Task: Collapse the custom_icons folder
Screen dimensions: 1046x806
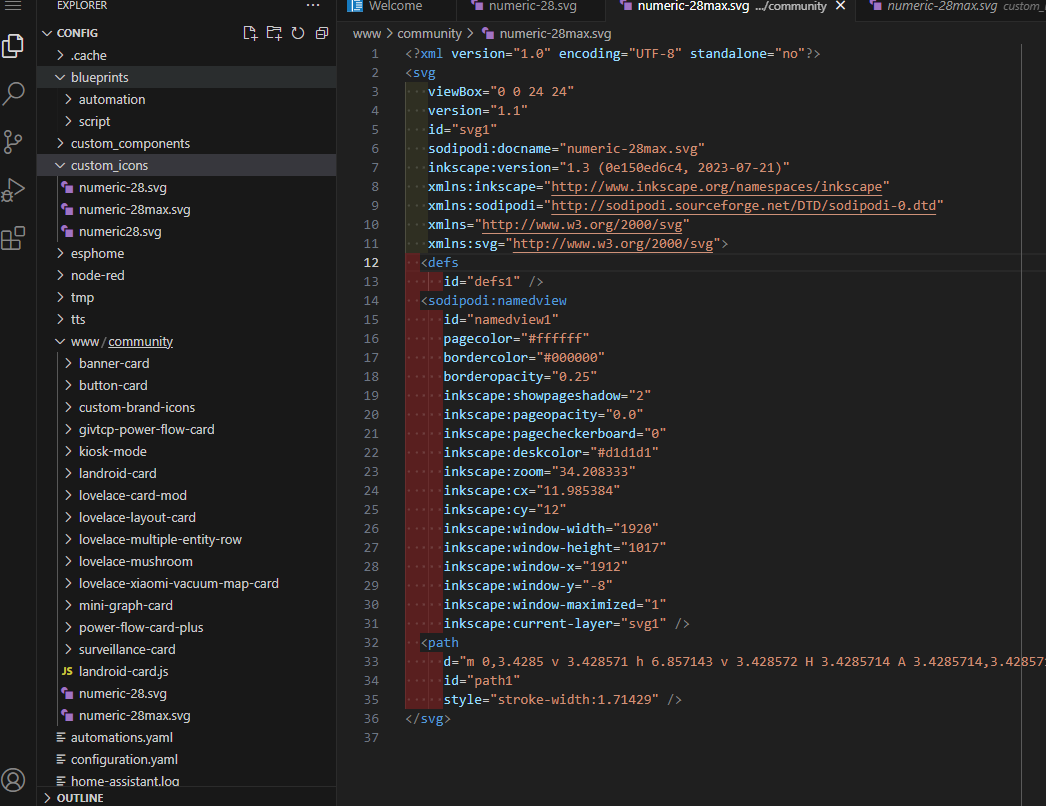Action: pyautogui.click(x=109, y=165)
